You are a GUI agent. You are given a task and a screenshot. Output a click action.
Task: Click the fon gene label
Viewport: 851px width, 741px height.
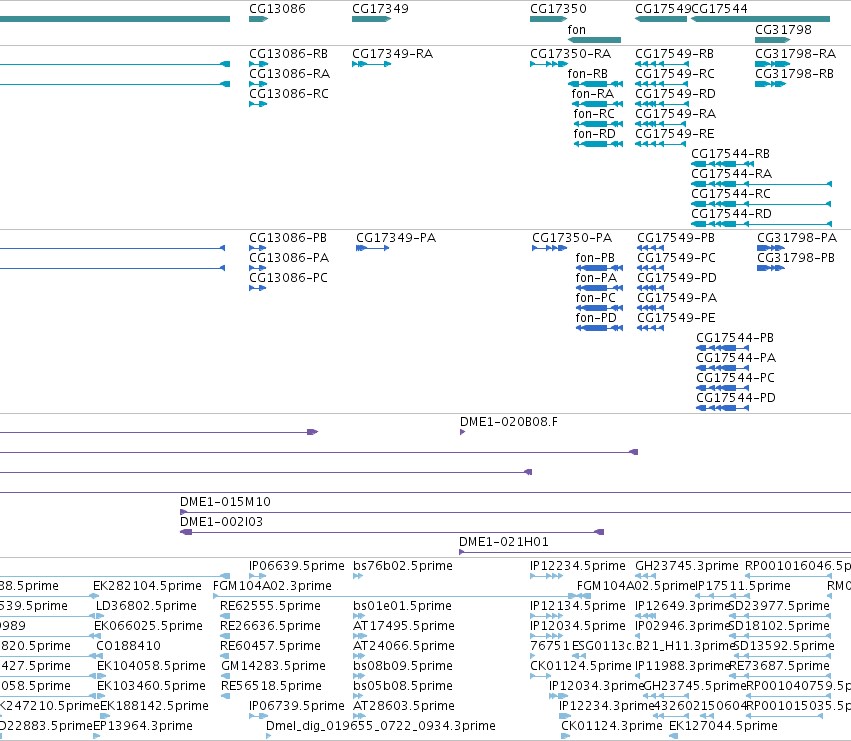pyautogui.click(x=576, y=30)
